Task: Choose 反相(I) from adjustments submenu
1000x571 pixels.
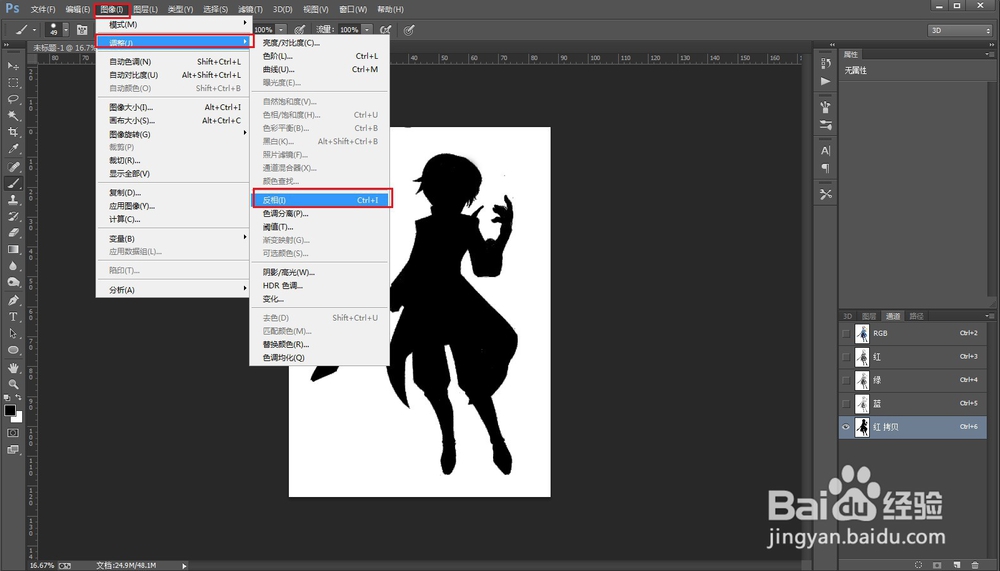Action: pyautogui.click(x=320, y=200)
